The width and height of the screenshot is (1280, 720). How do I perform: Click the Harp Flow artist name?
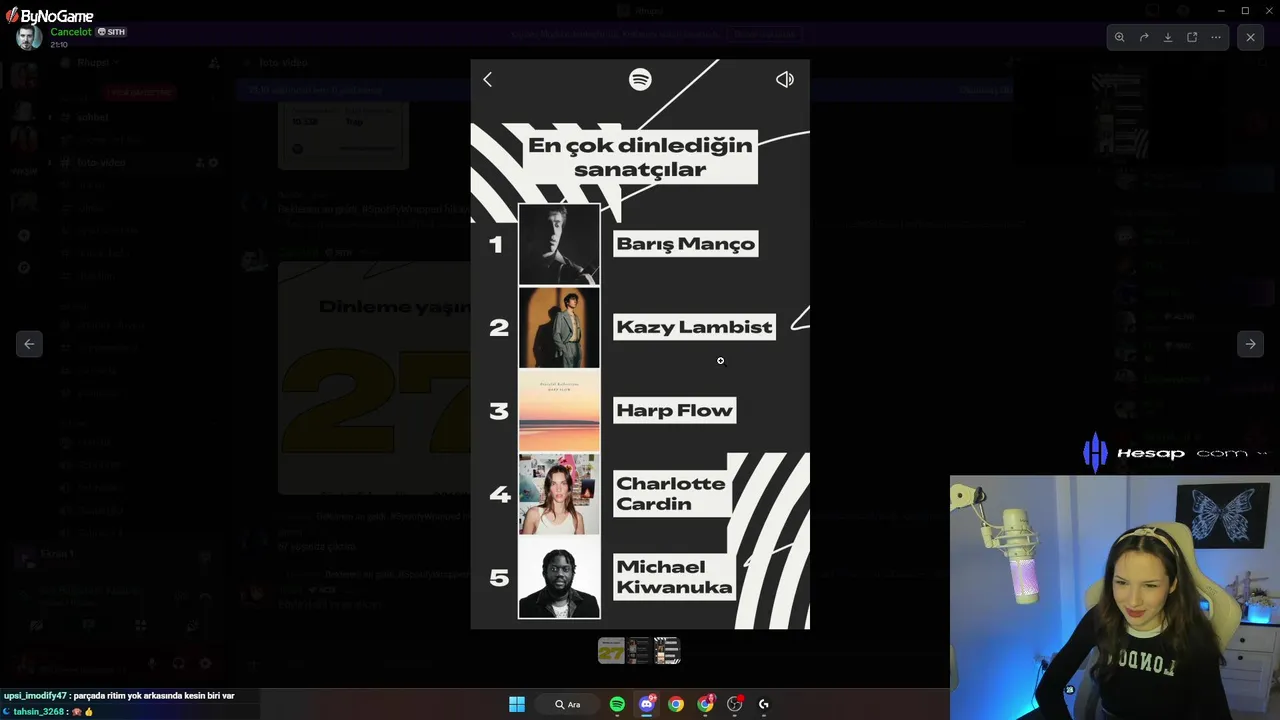(x=675, y=410)
